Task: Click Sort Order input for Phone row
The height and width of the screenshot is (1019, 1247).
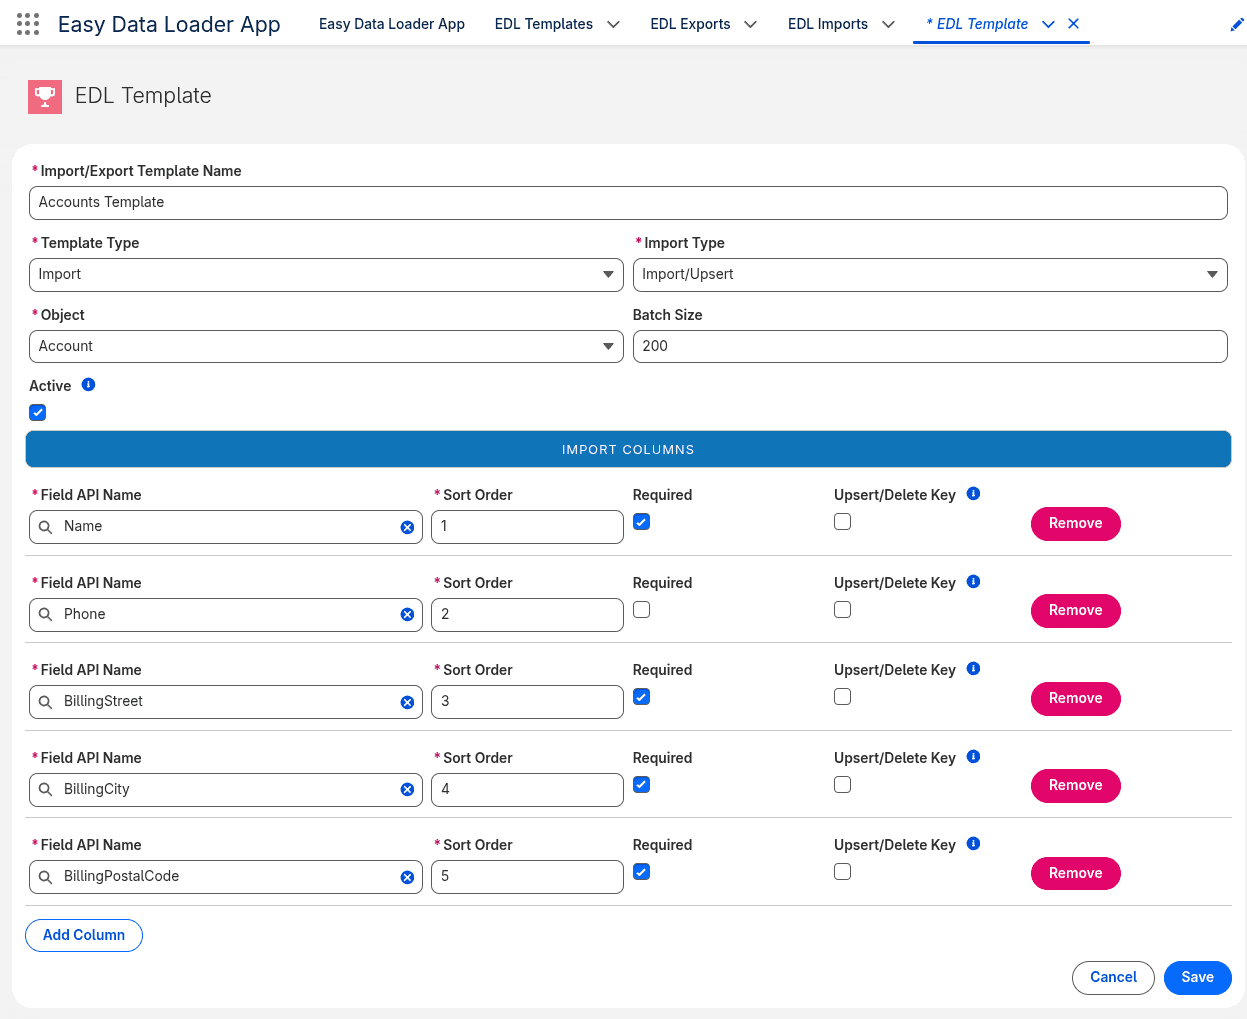Action: pos(527,615)
